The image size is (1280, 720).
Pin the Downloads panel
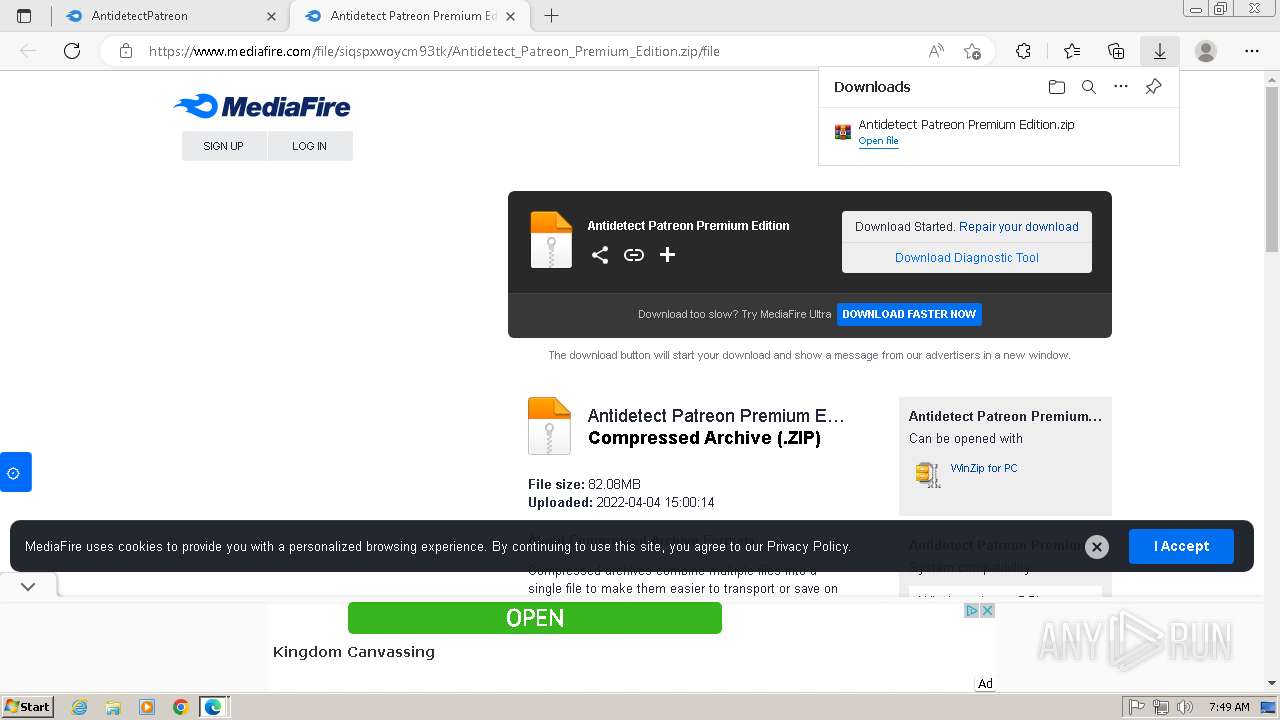pos(1153,87)
